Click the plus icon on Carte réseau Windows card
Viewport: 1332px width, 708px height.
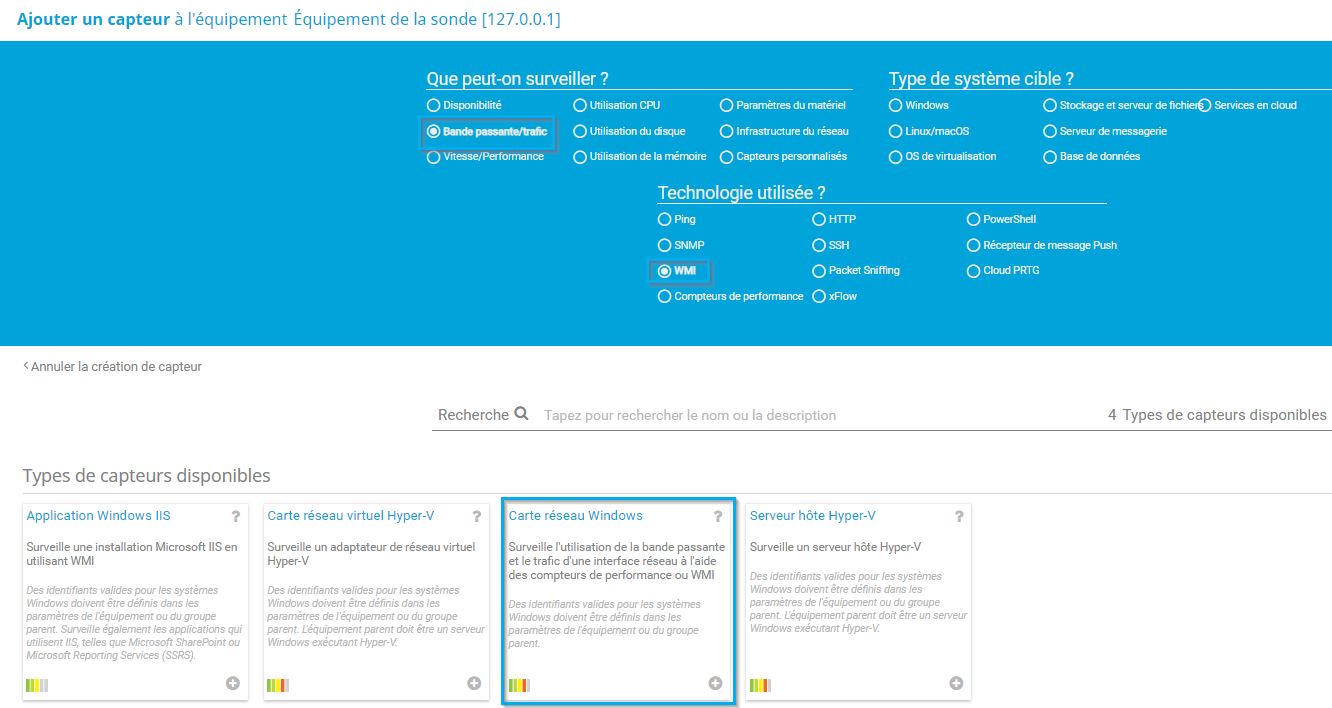coord(715,683)
